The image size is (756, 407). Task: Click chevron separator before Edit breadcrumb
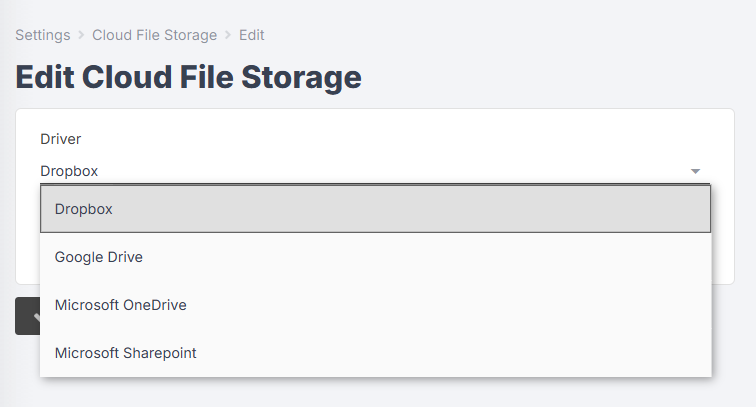[x=228, y=35]
